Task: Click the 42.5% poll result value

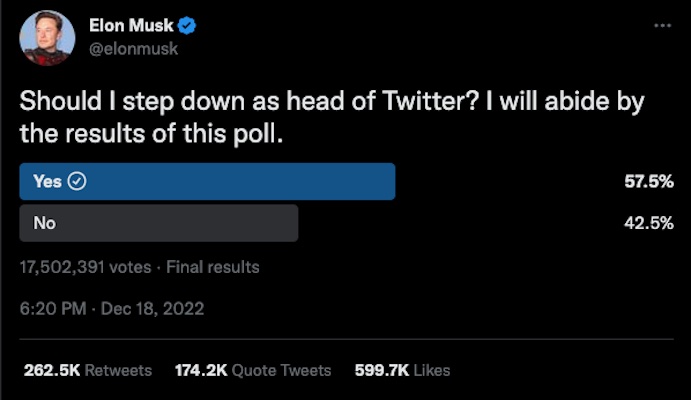Action: (647, 224)
